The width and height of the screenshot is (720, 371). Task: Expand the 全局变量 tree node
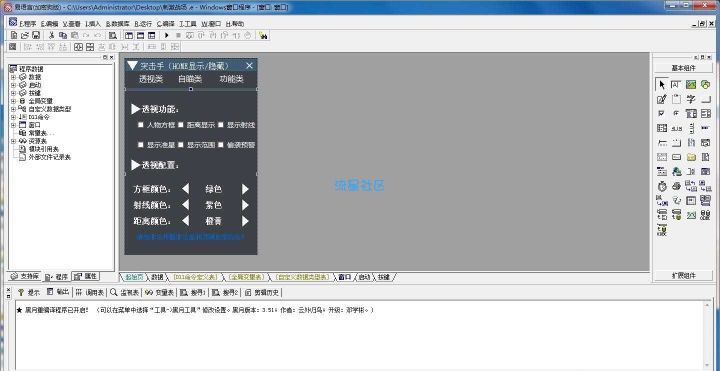coord(13,101)
